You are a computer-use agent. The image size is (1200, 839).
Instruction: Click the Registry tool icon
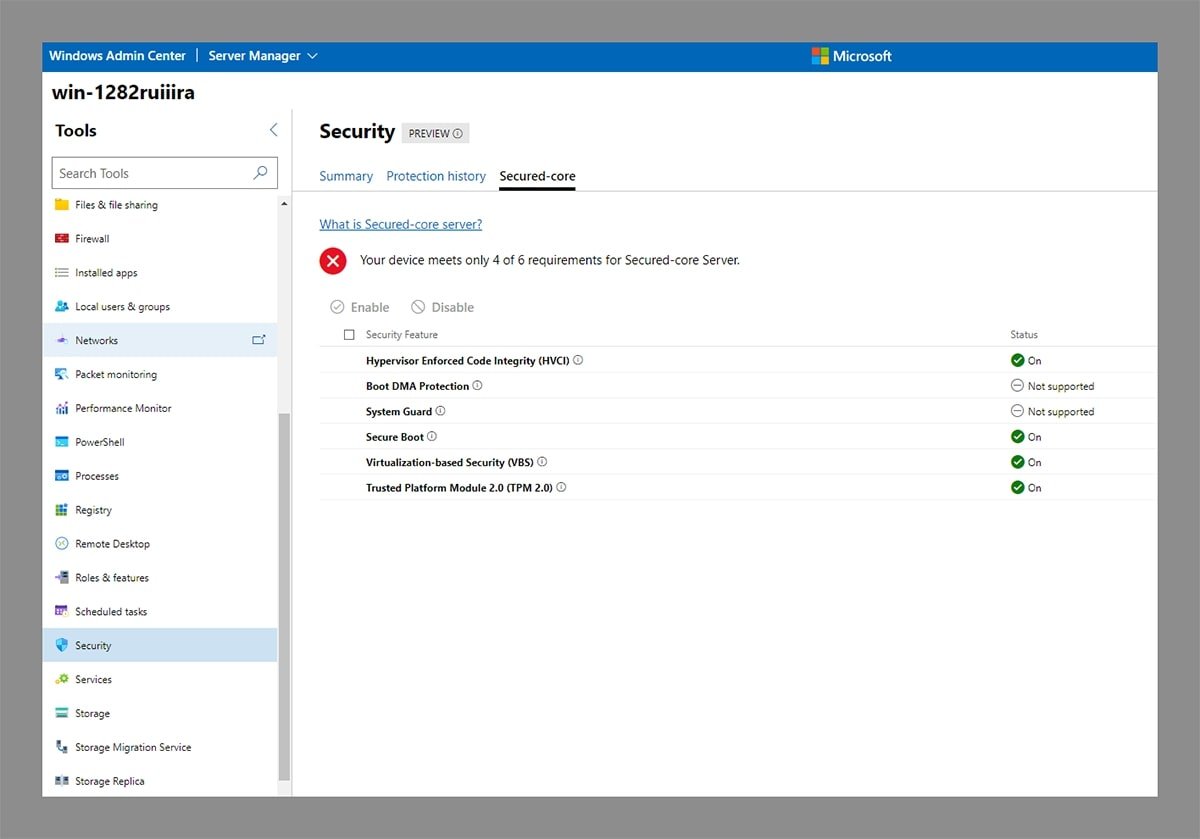62,510
